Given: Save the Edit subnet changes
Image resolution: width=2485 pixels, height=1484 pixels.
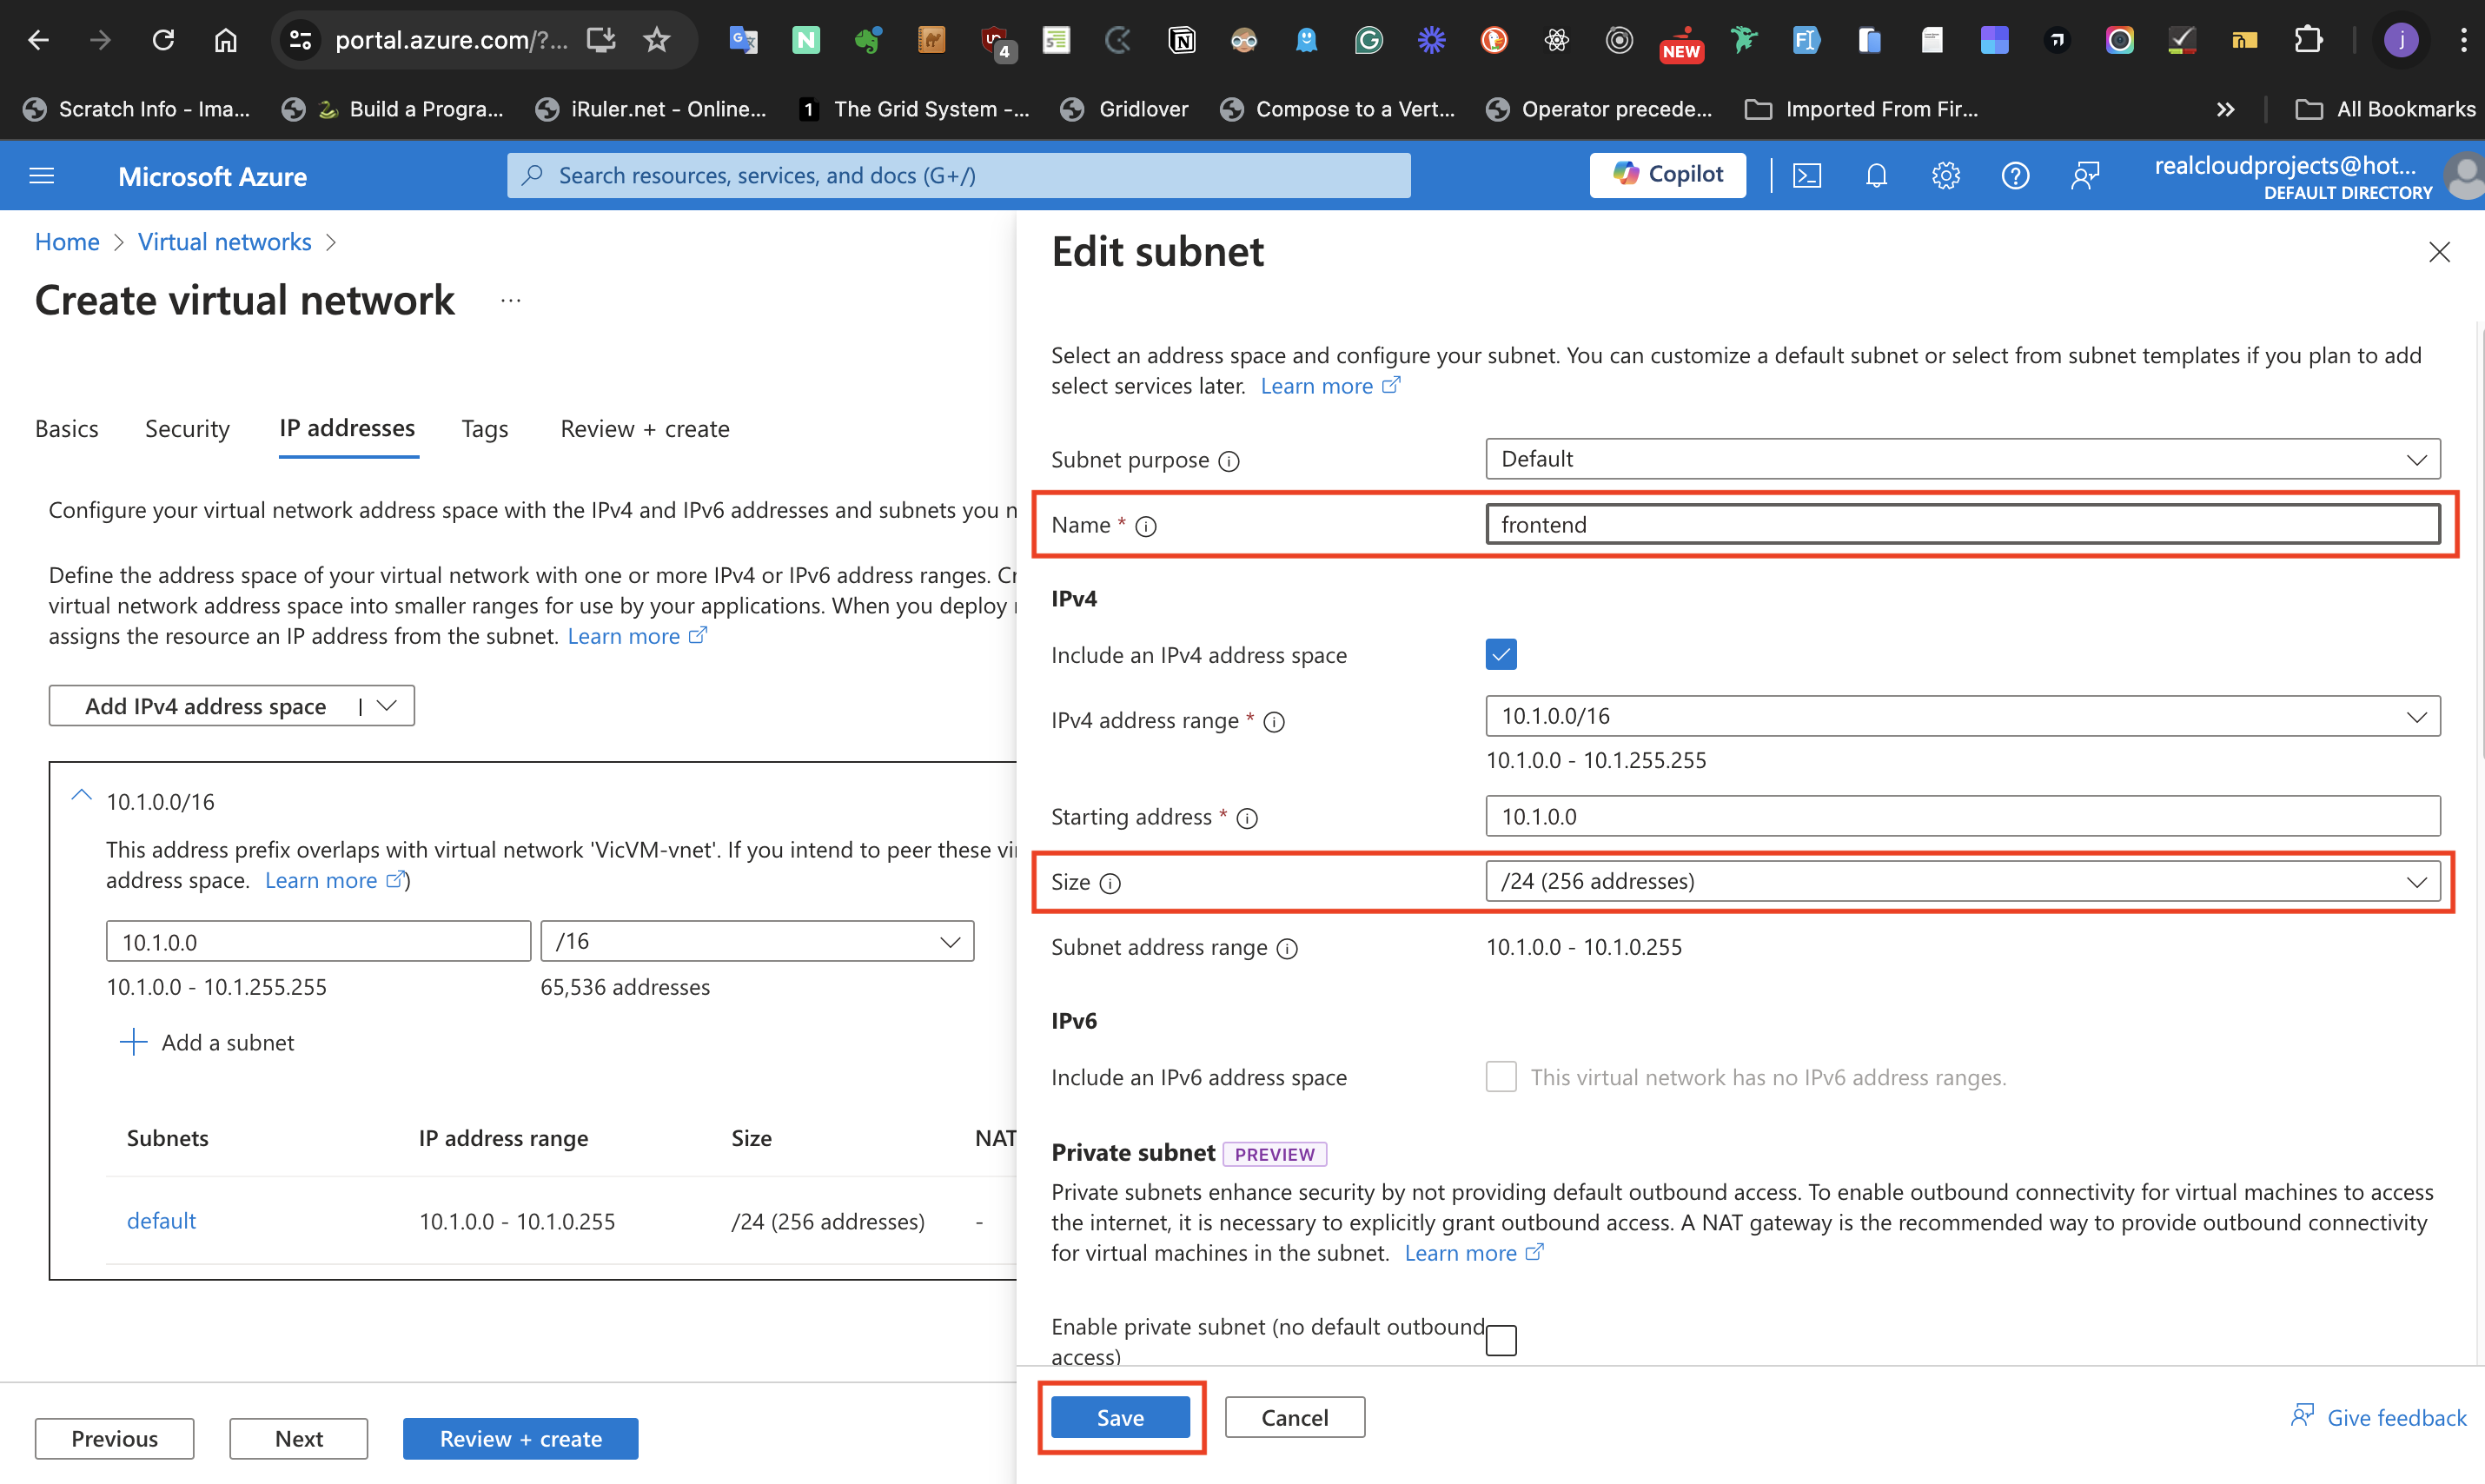Looking at the screenshot, I should point(1120,1417).
